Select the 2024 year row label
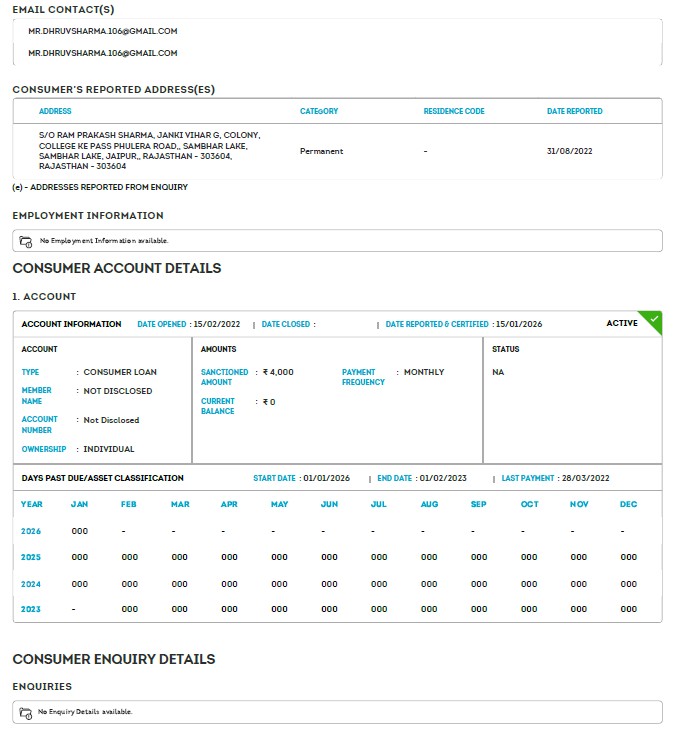This screenshot has height=755, width=678. [x=32, y=583]
